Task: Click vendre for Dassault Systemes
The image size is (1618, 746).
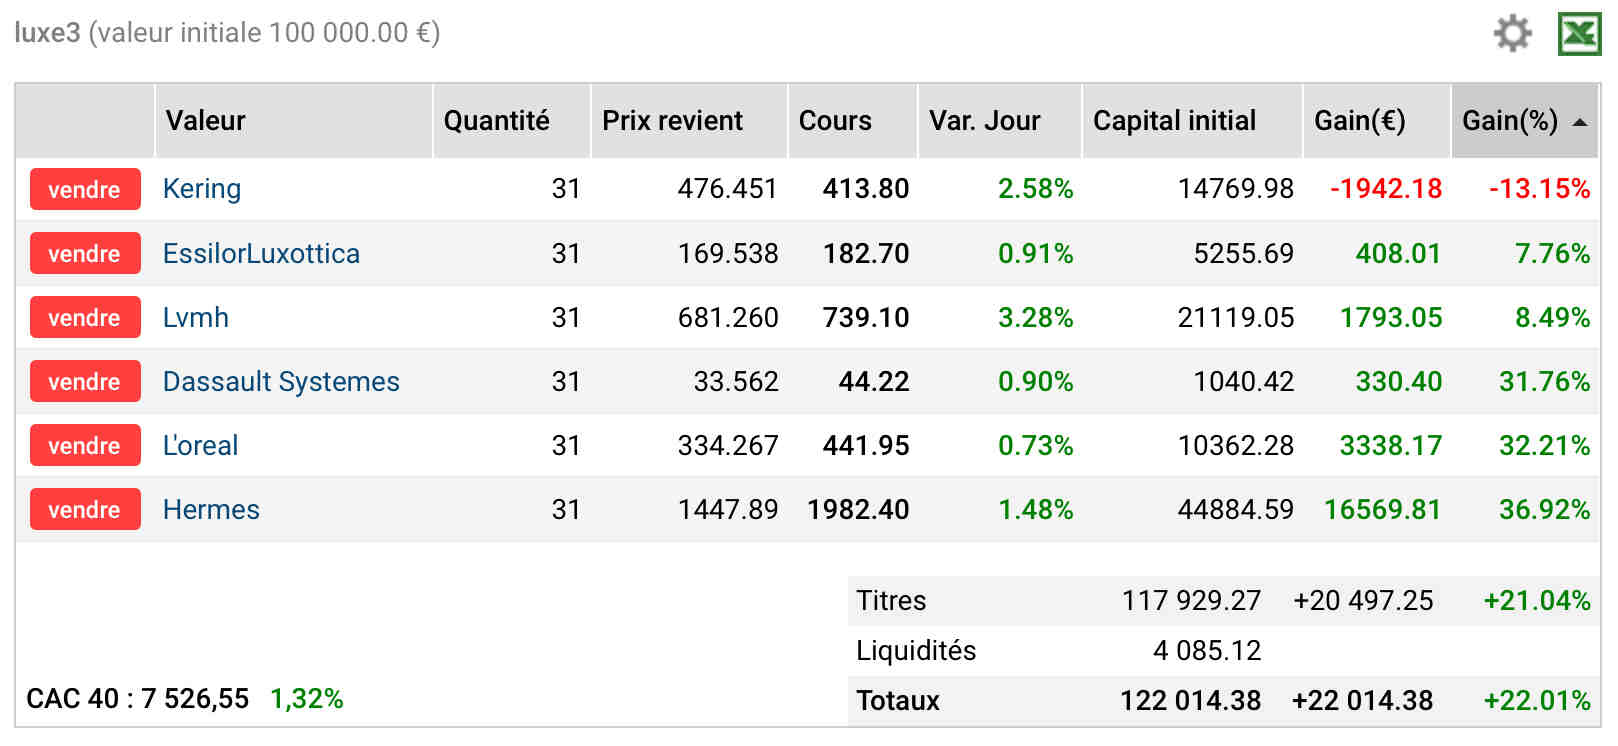Action: [x=85, y=381]
